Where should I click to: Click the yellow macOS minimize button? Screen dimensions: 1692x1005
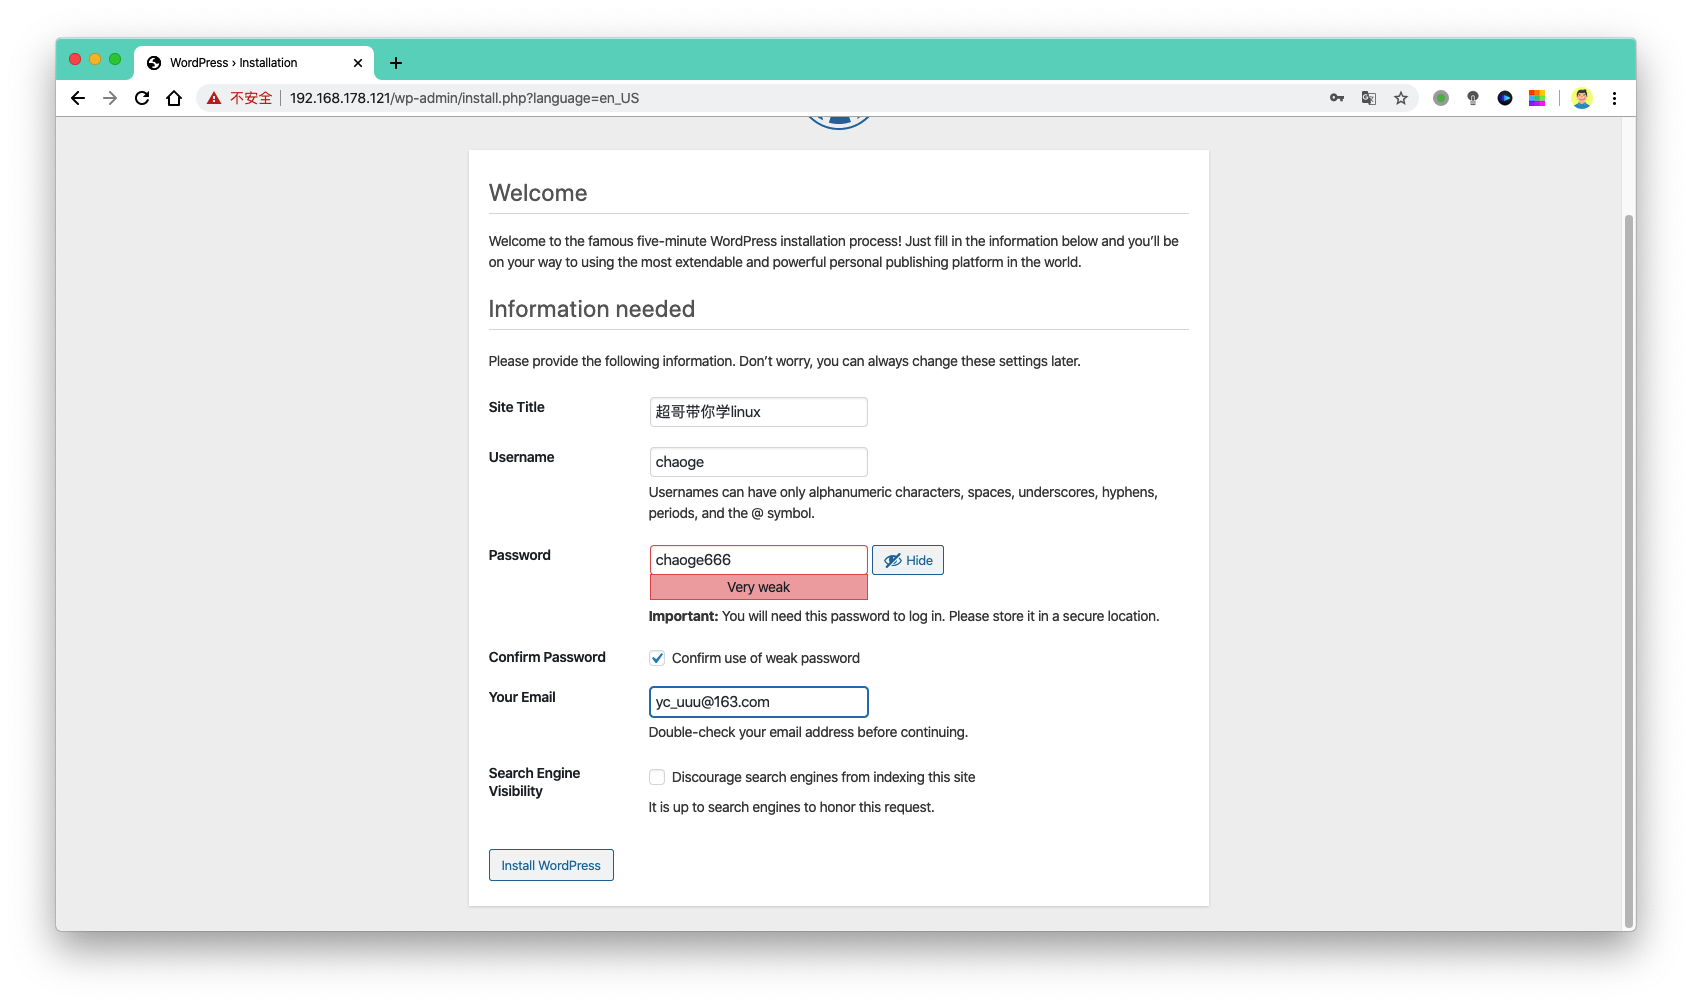tap(95, 60)
